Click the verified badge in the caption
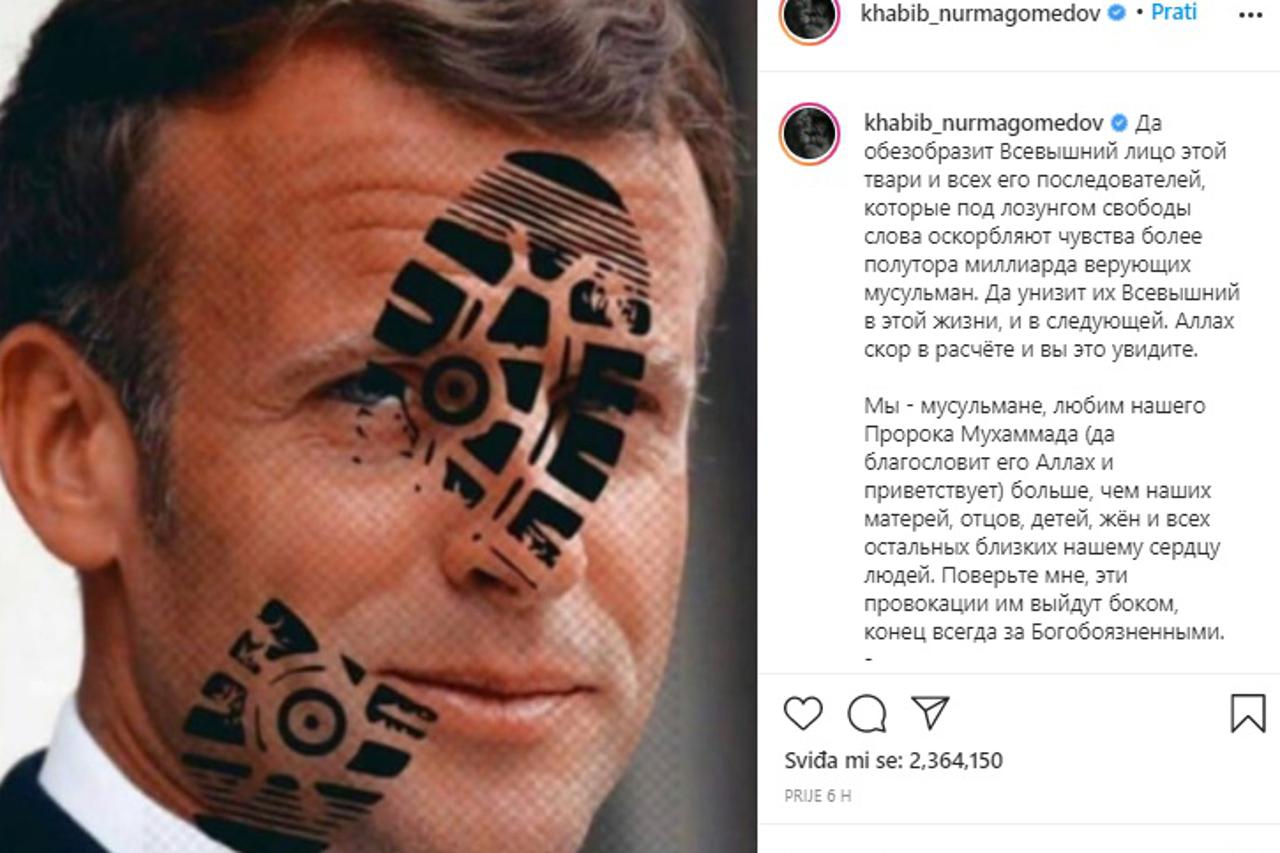This screenshot has width=1280, height=853. click(1120, 123)
